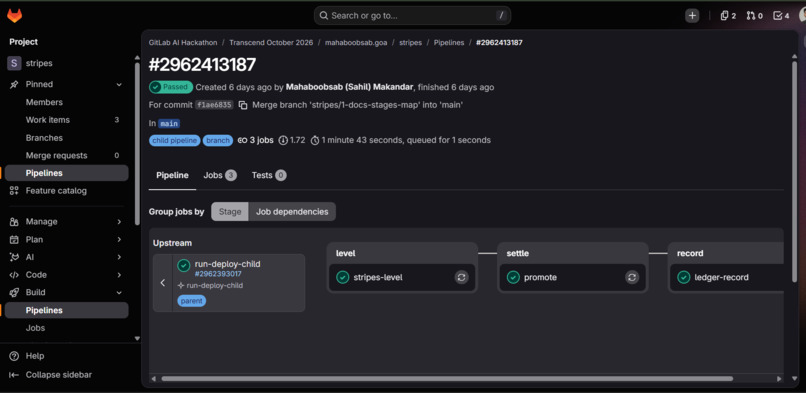Click the Plan section icon
Viewport: 806px width, 393px height.
(14, 240)
